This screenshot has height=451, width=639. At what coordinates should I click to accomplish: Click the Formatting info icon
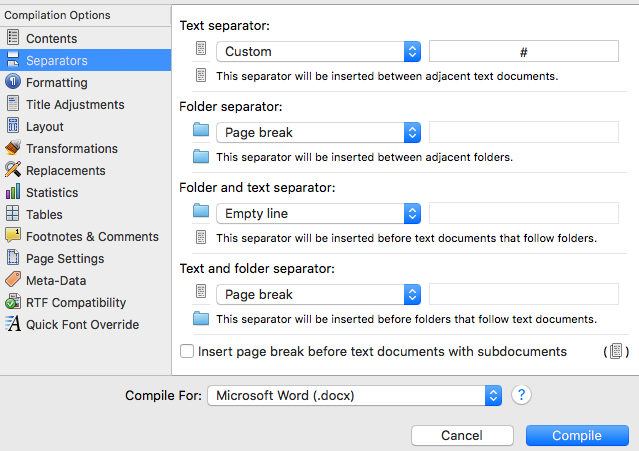coord(13,82)
